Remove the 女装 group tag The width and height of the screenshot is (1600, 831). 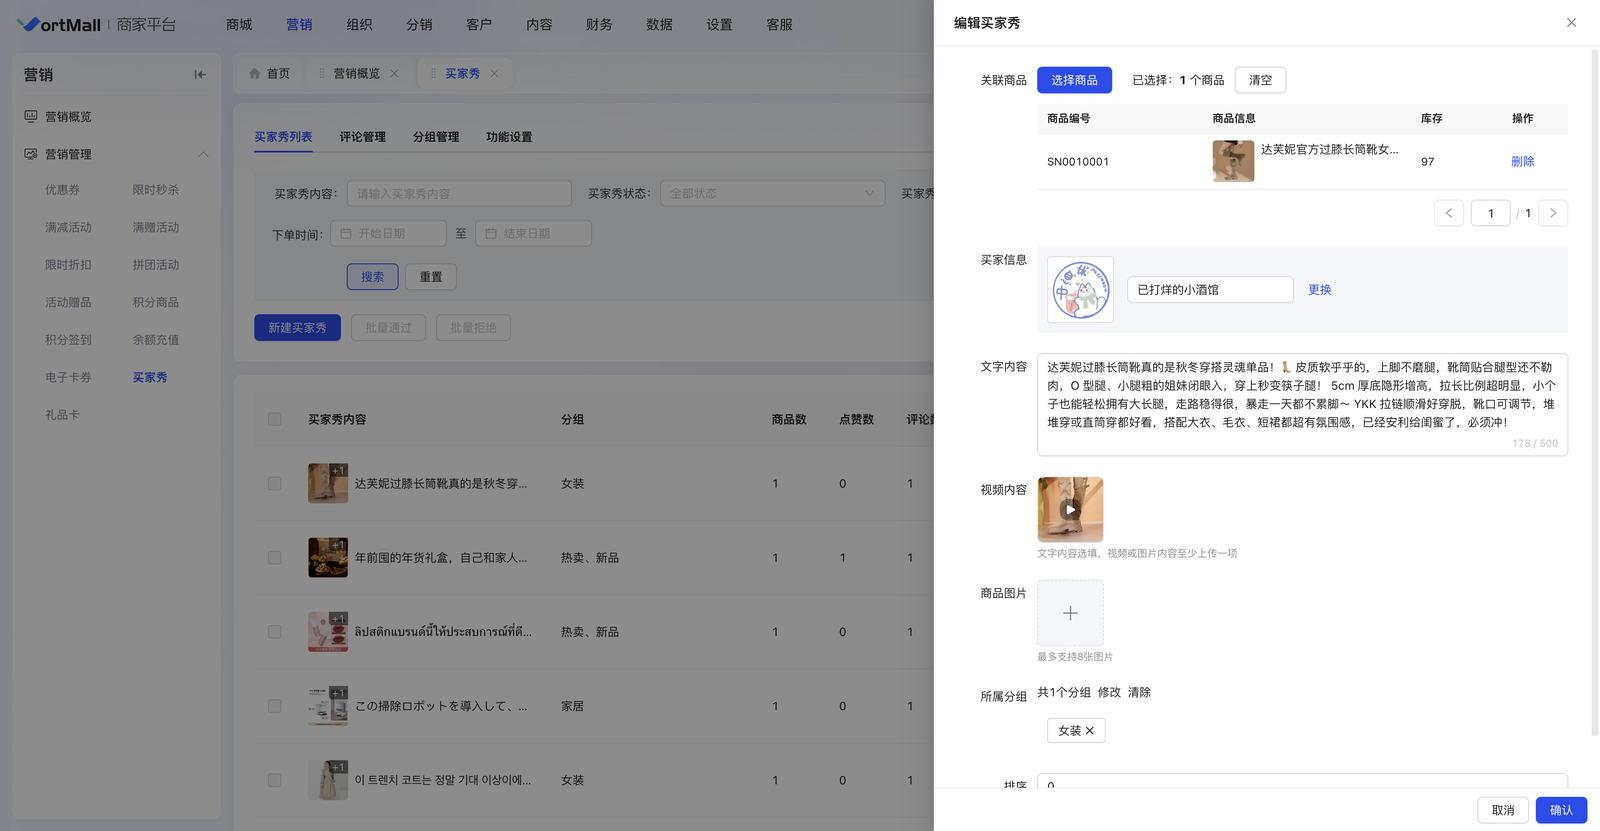coord(1090,731)
